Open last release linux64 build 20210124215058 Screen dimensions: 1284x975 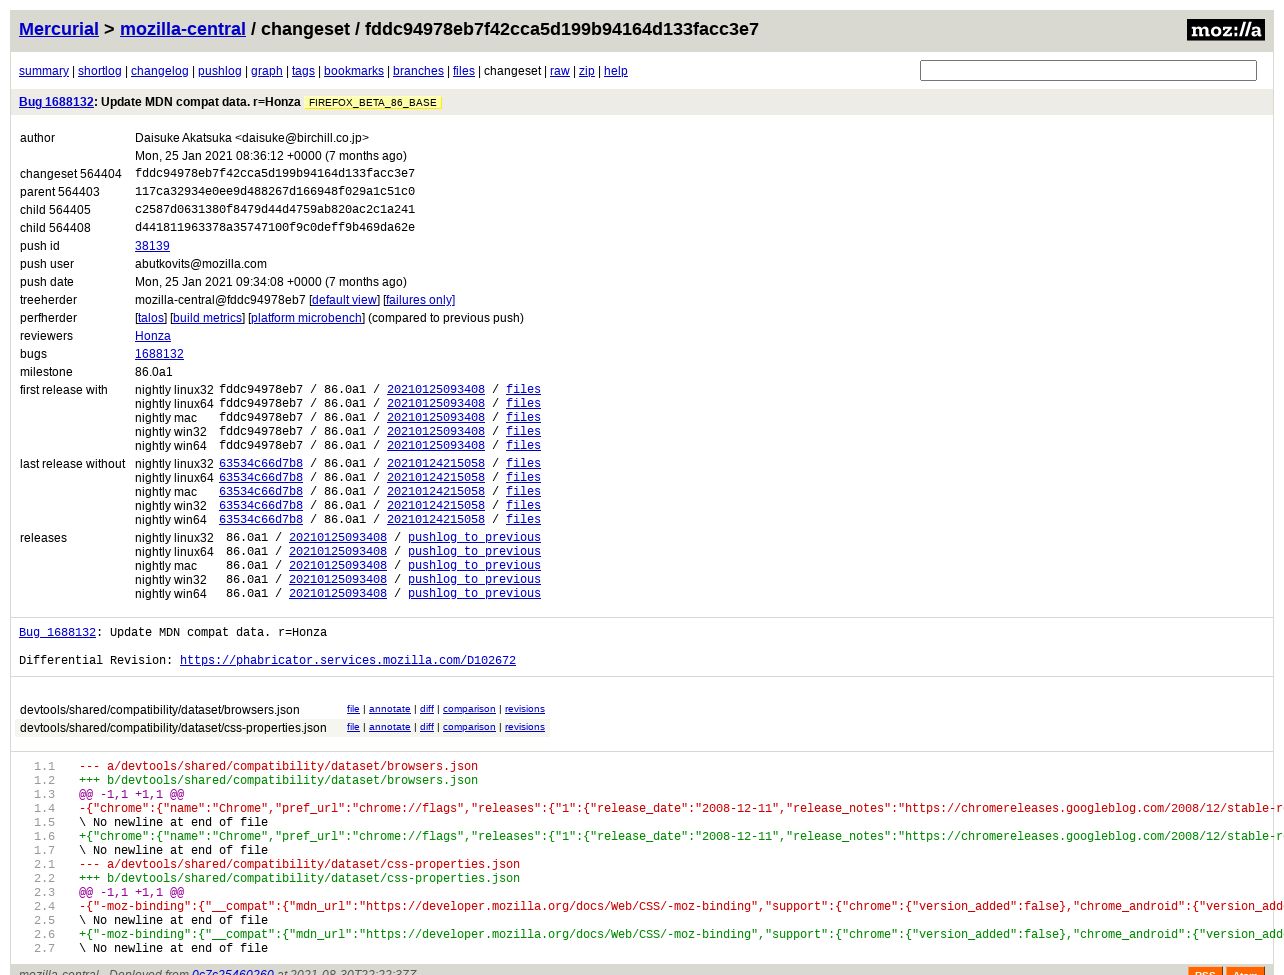(x=436, y=478)
